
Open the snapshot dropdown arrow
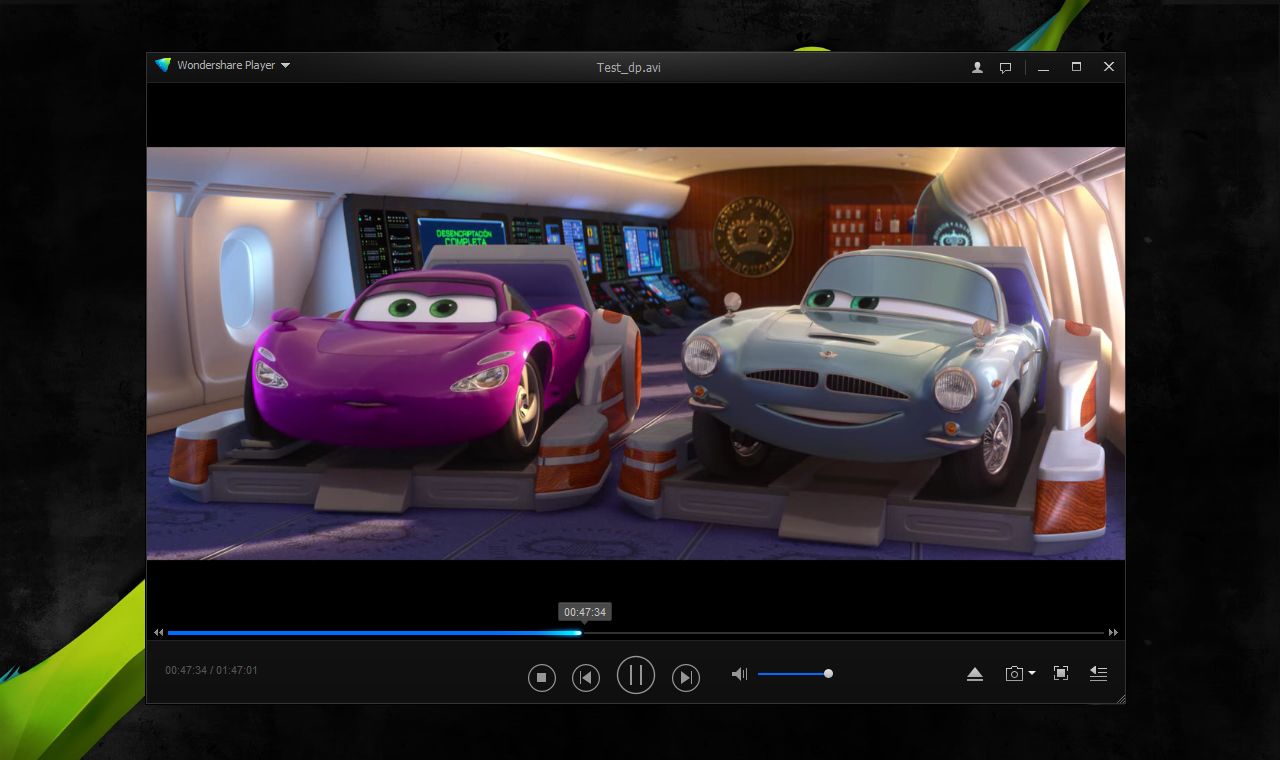1032,674
